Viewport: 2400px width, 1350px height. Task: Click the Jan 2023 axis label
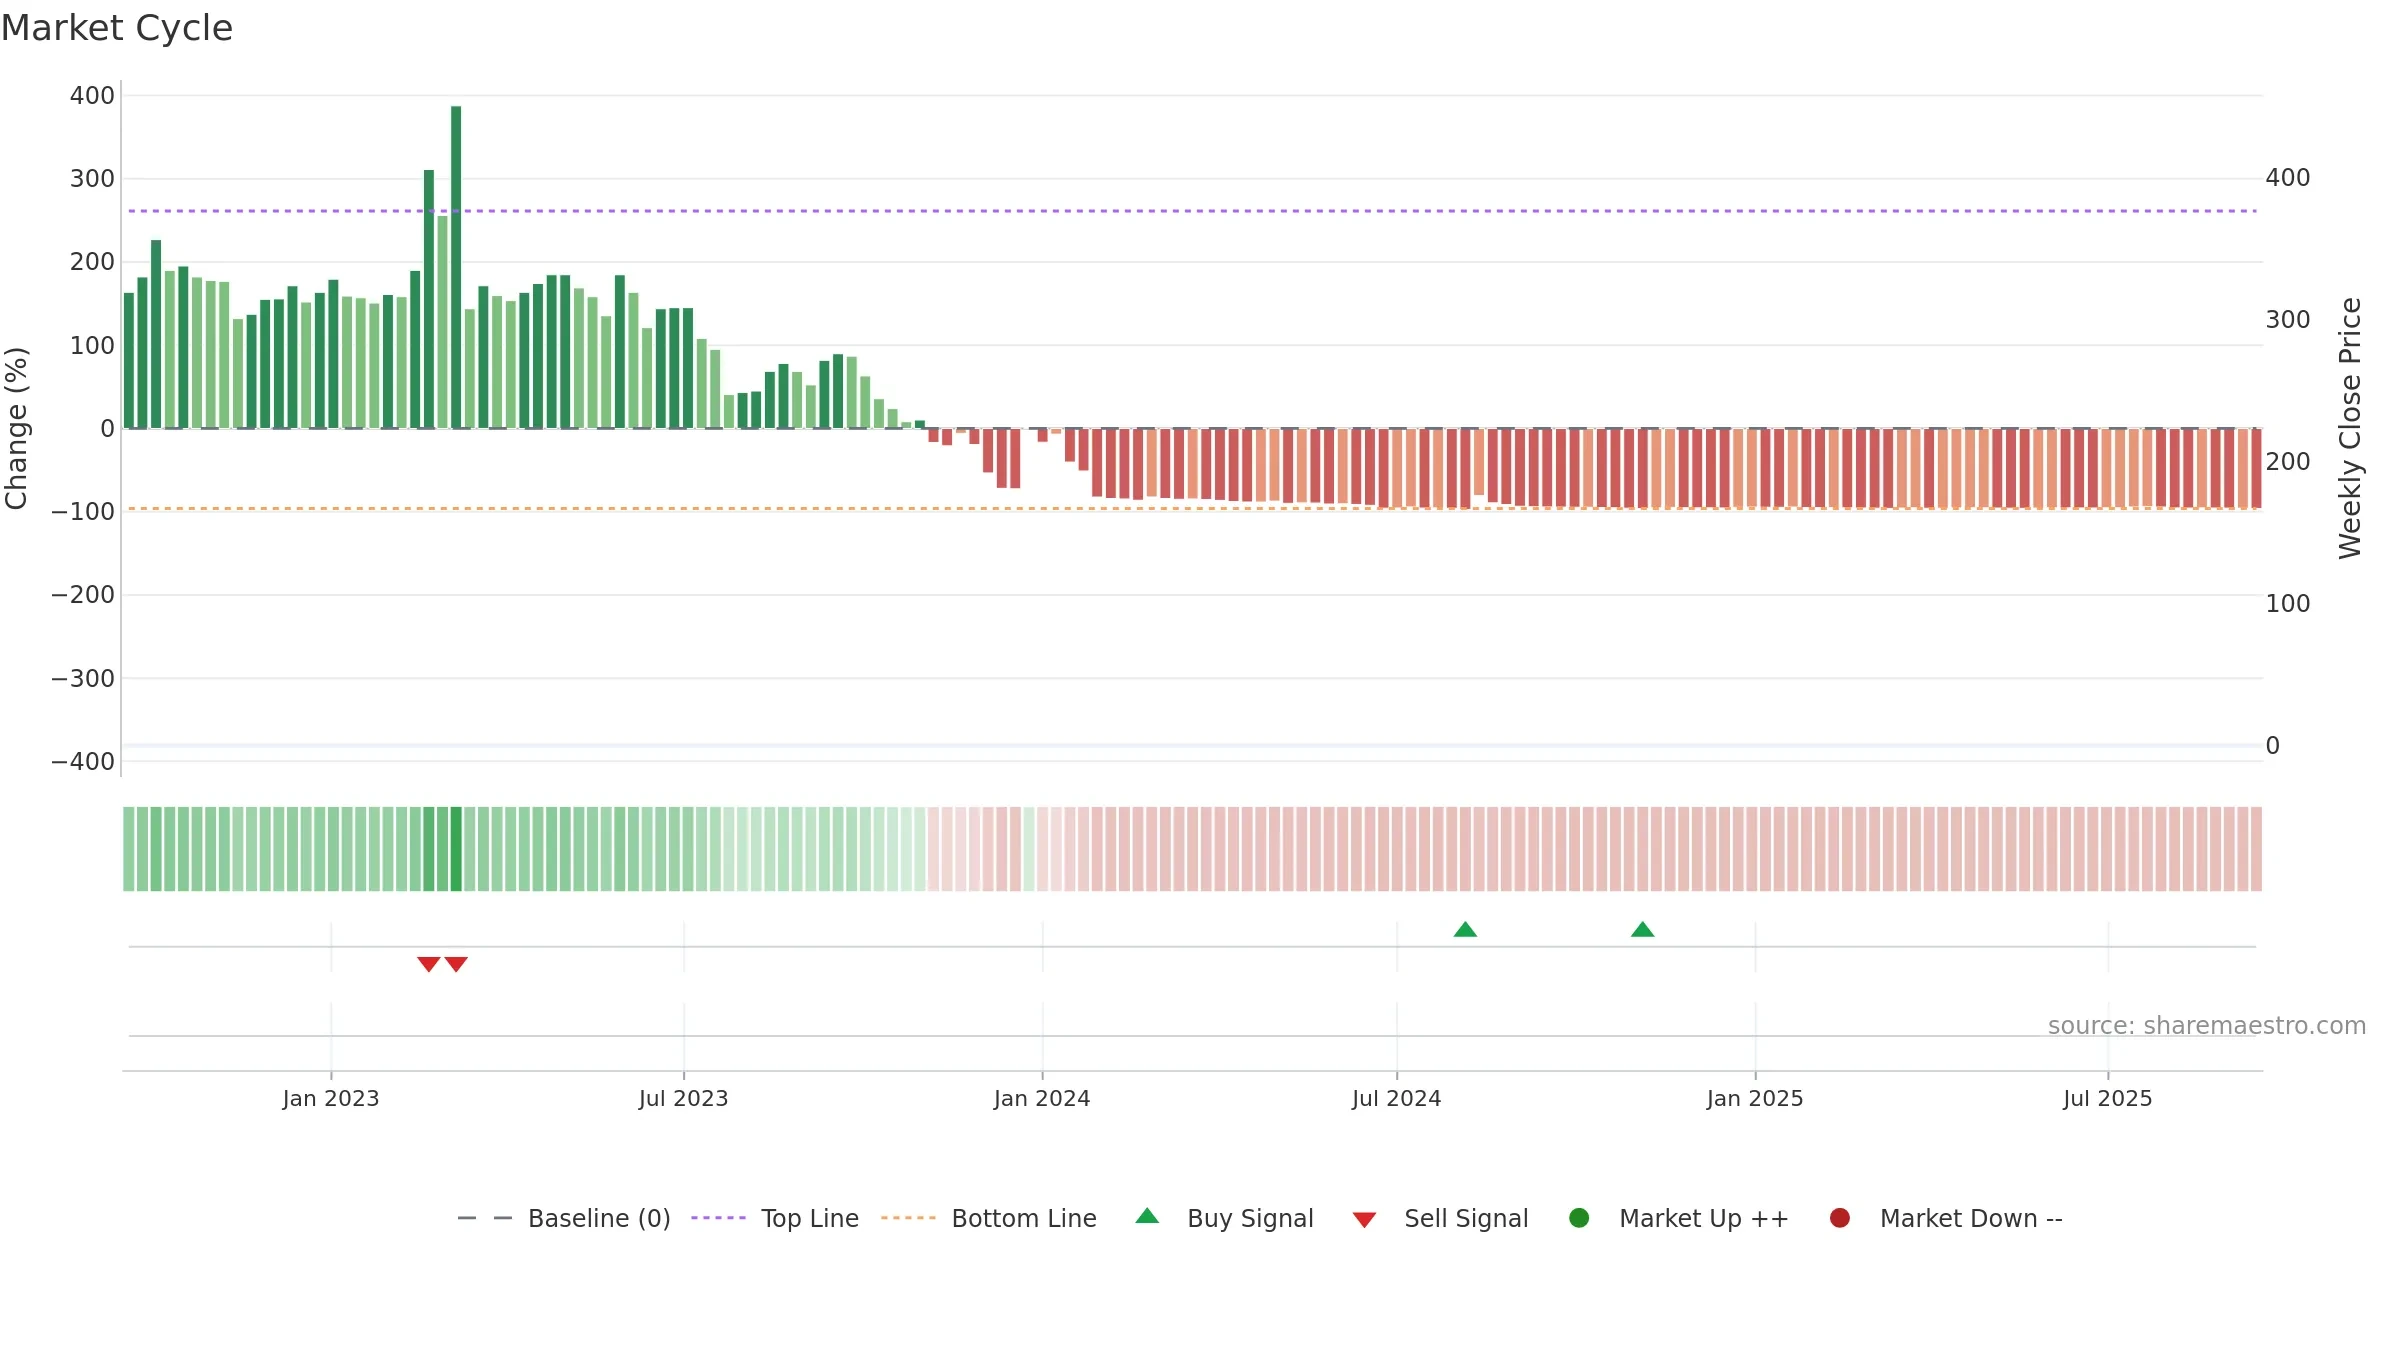(331, 1099)
